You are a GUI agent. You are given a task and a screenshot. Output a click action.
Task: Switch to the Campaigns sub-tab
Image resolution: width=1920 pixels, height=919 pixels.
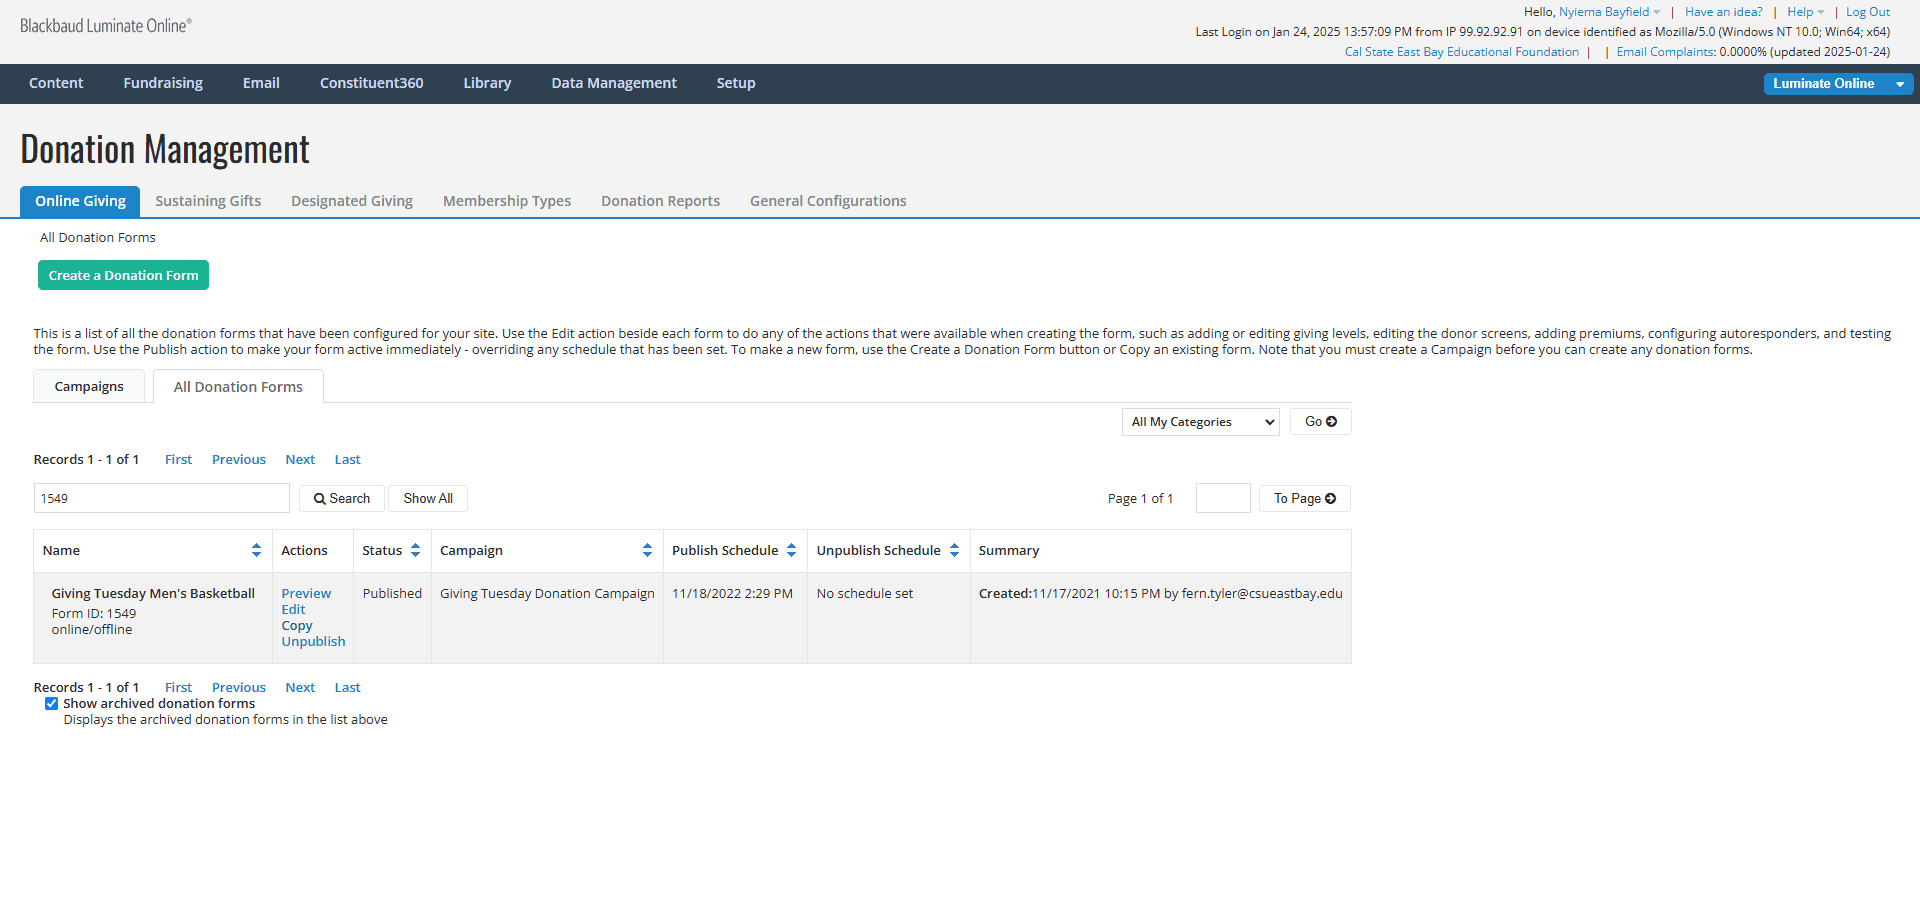89,386
